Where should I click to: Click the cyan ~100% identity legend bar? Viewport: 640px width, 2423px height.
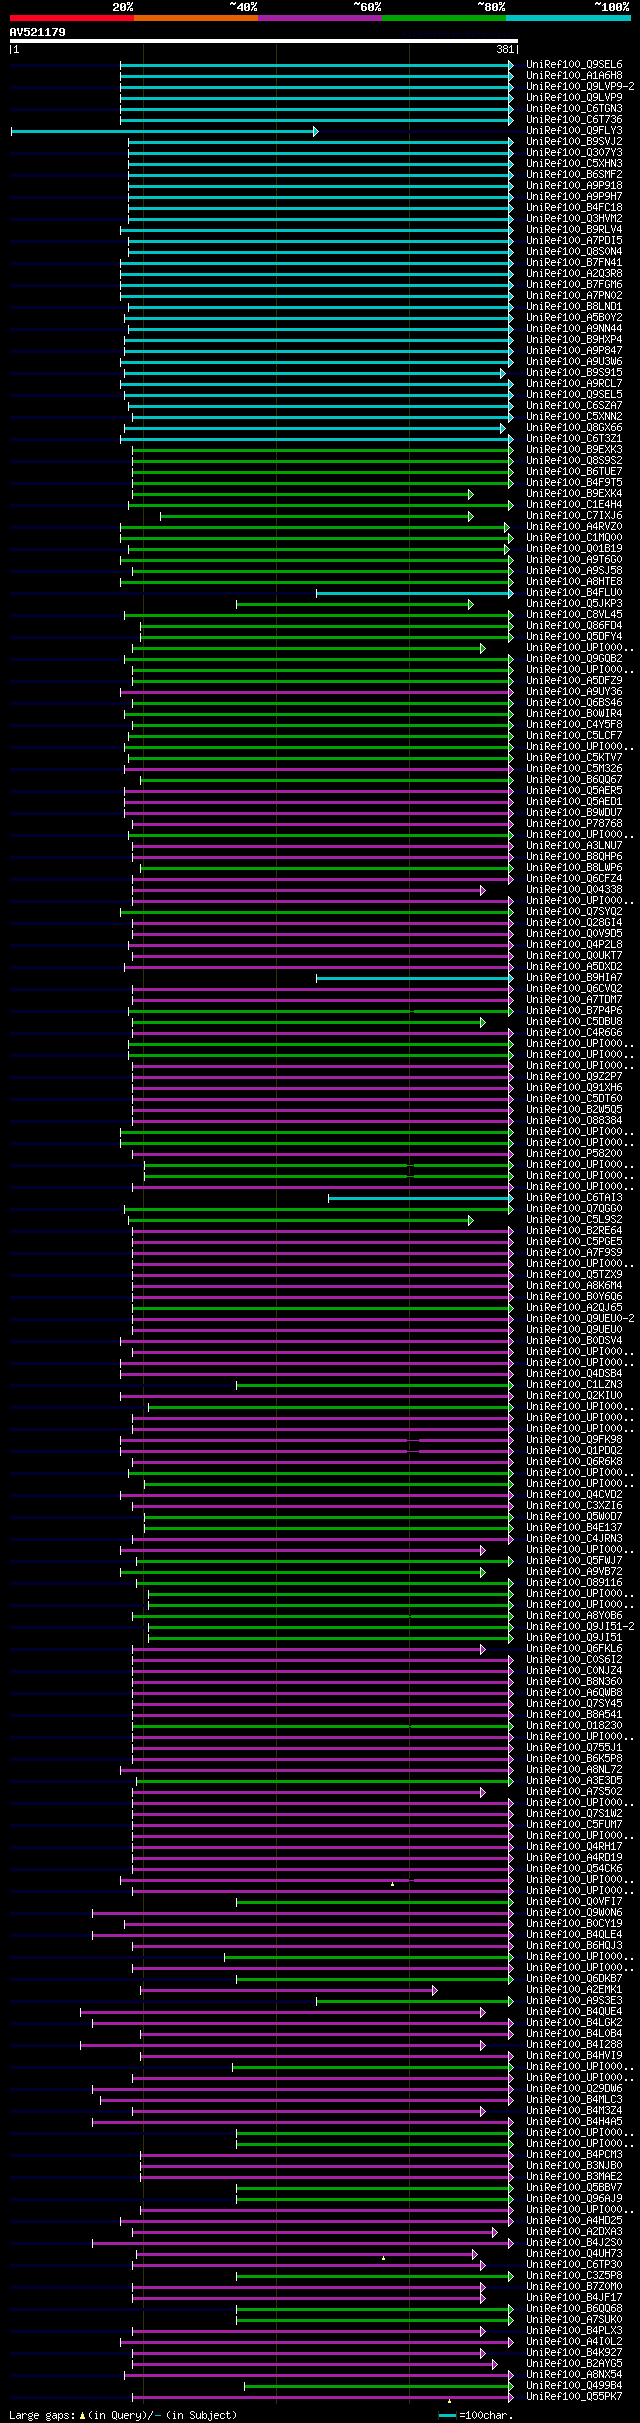click(x=568, y=17)
